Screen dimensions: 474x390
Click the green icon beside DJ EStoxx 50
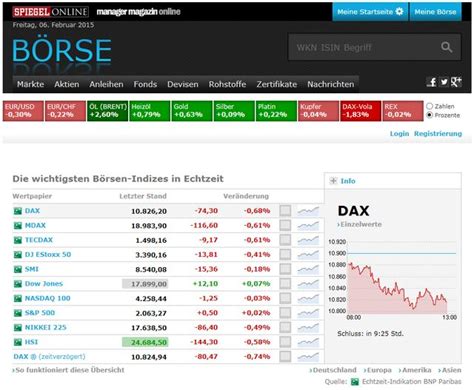[18, 255]
